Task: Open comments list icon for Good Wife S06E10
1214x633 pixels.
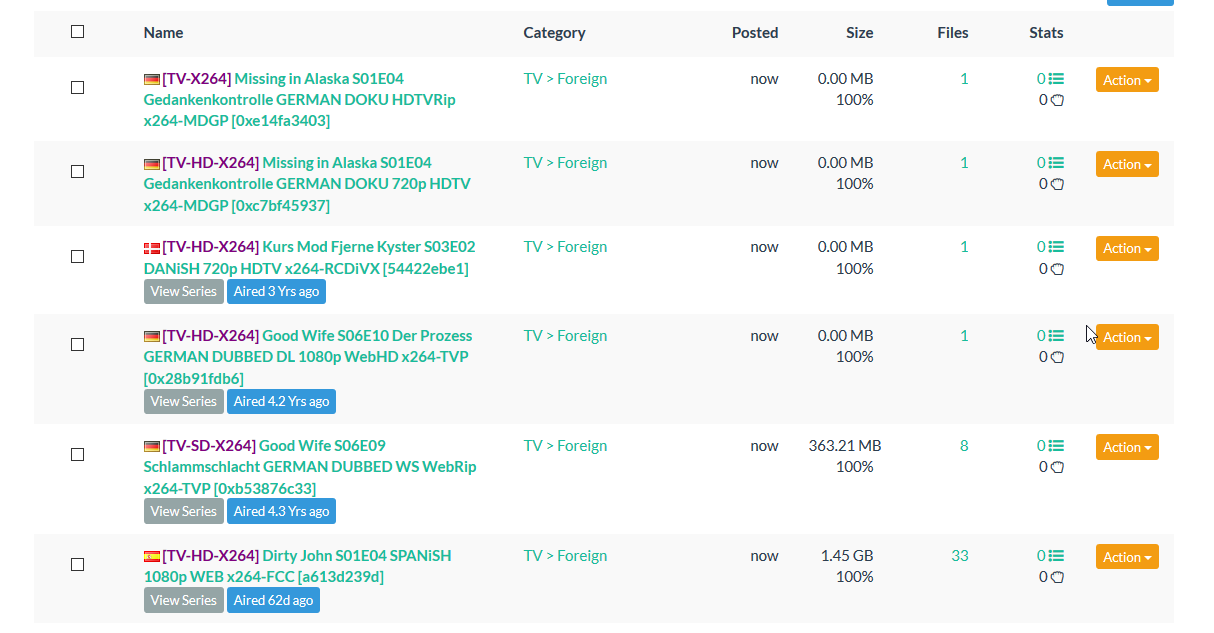Action: [1057, 336]
